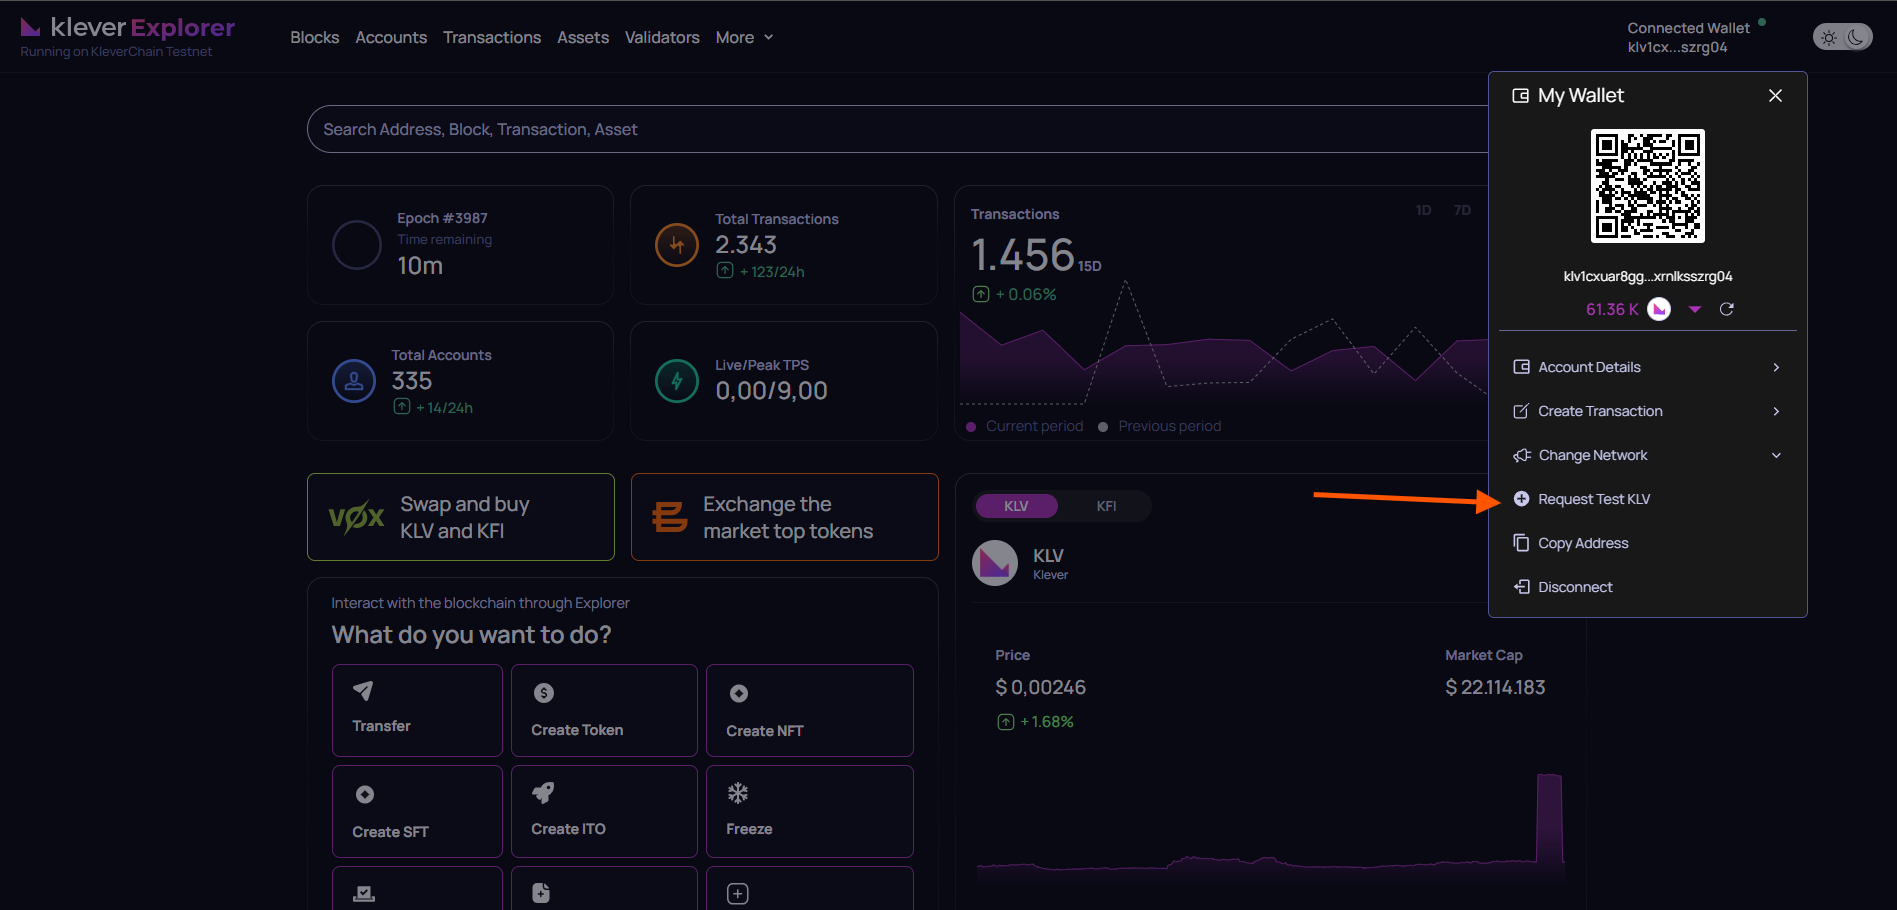Open the Accounts page
Viewport: 1897px width, 910px height.
coord(391,37)
